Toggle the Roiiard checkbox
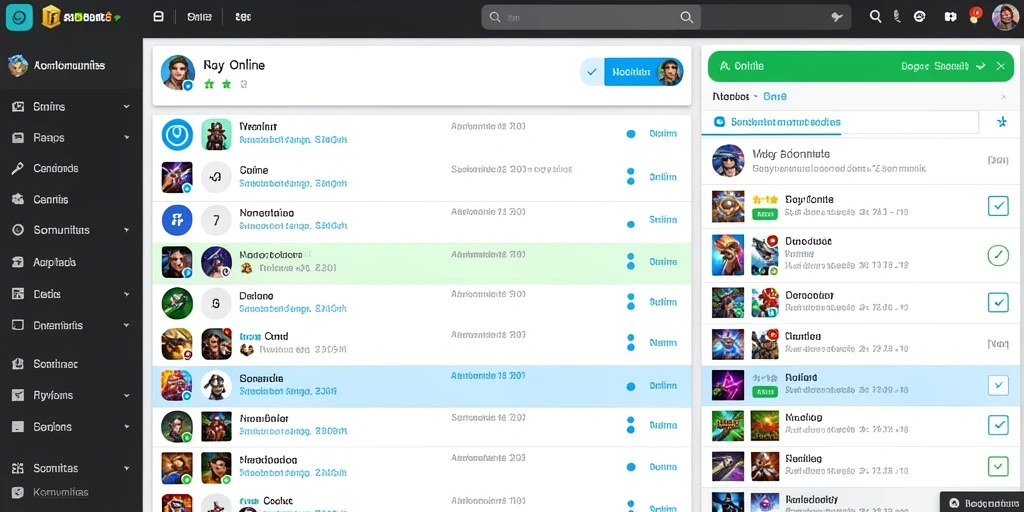This screenshot has width=1024, height=512. click(998, 385)
